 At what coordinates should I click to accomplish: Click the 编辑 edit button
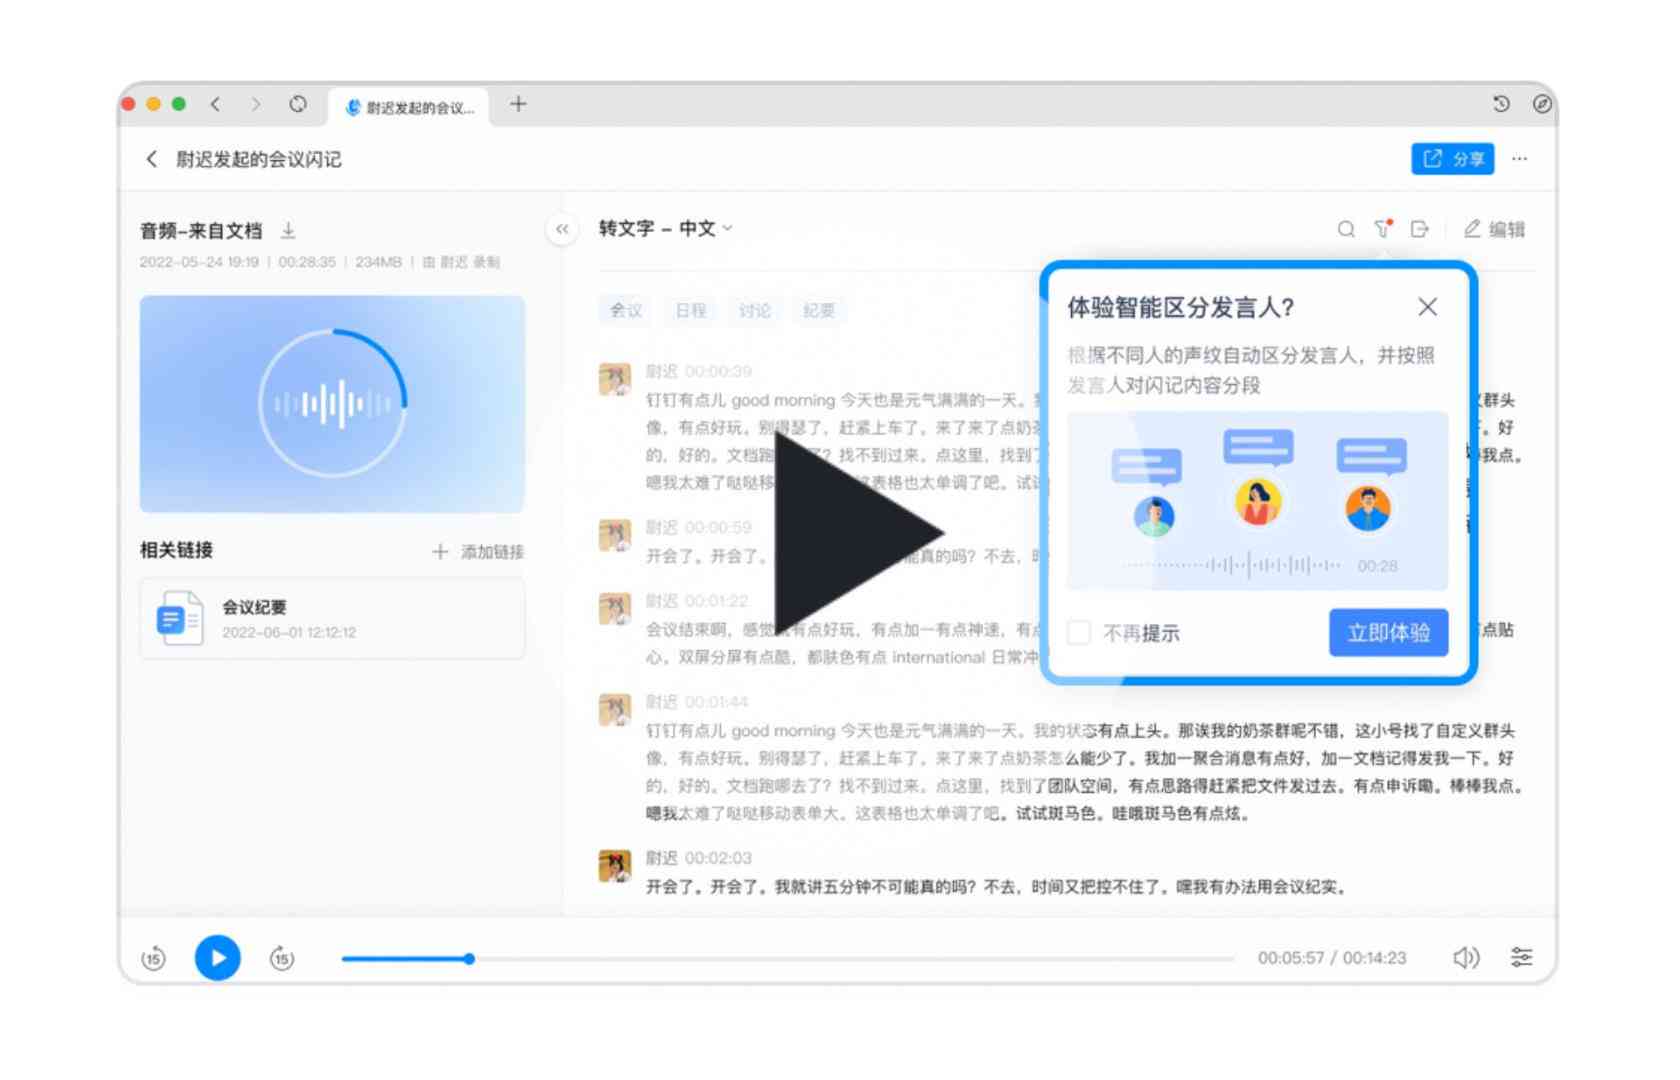(1494, 229)
